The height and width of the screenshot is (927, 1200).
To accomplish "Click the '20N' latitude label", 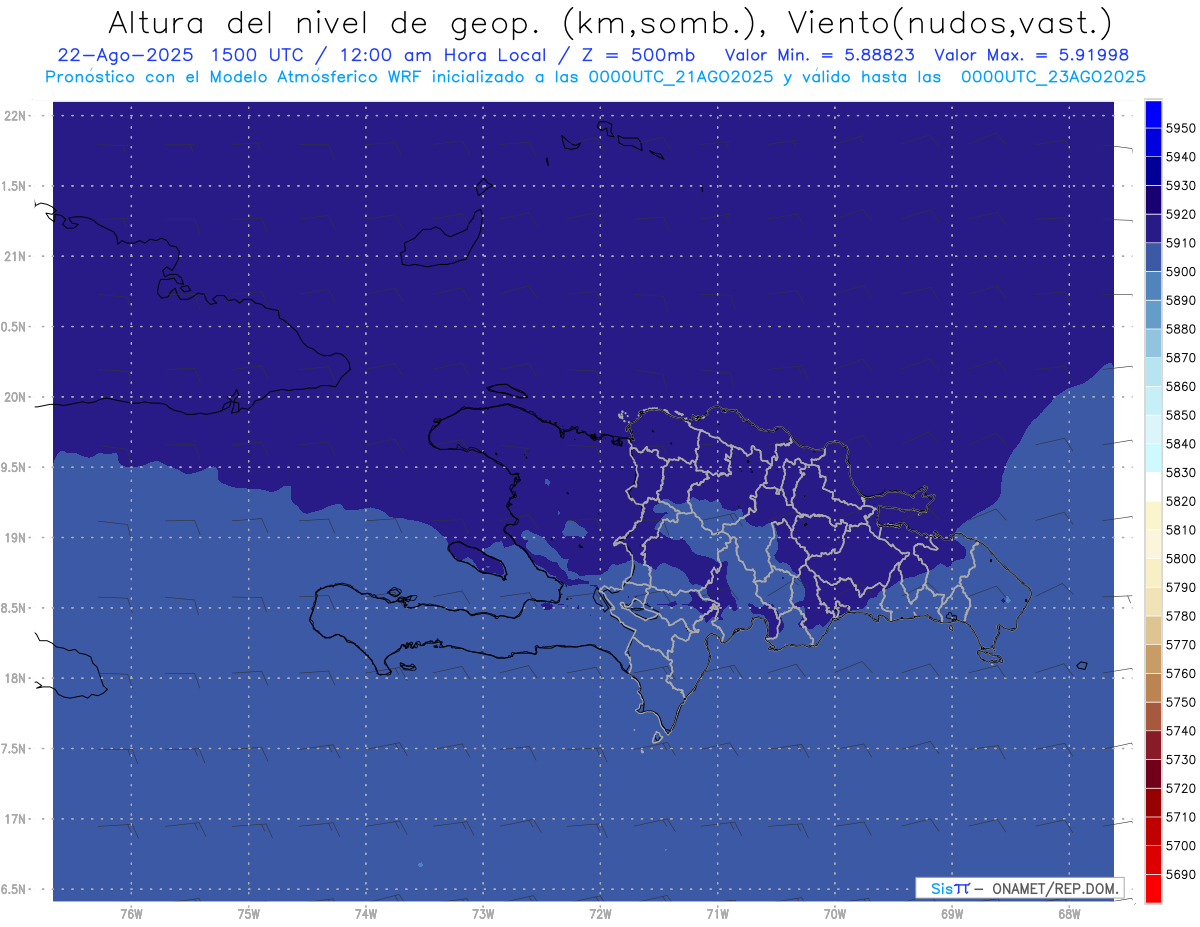I will (x=17, y=397).
